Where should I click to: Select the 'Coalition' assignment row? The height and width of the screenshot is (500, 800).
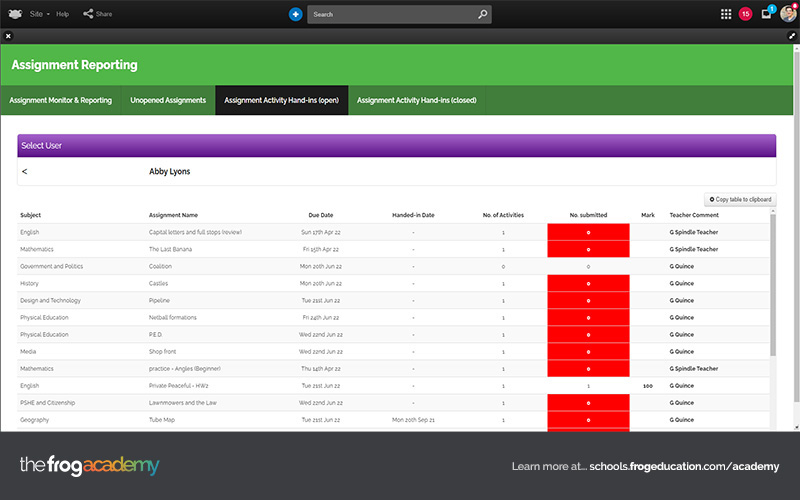coord(393,266)
